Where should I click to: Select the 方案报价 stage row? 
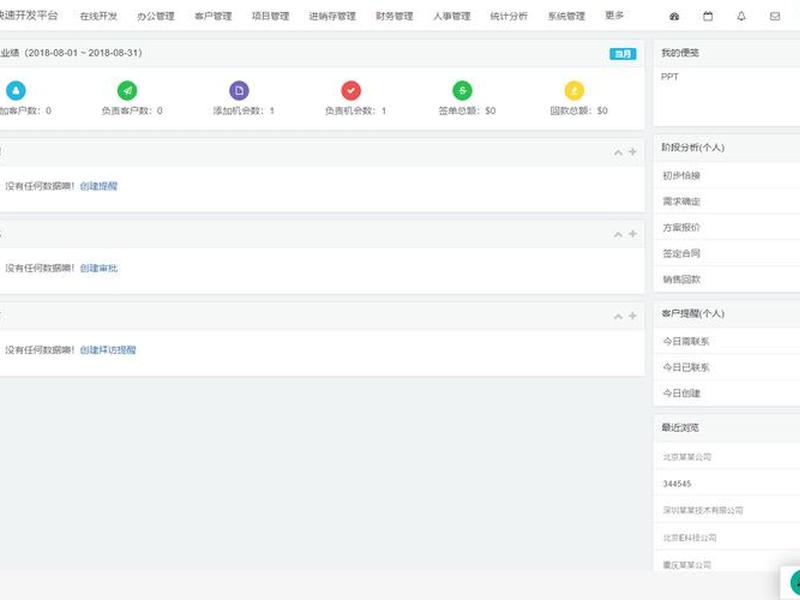click(x=727, y=228)
